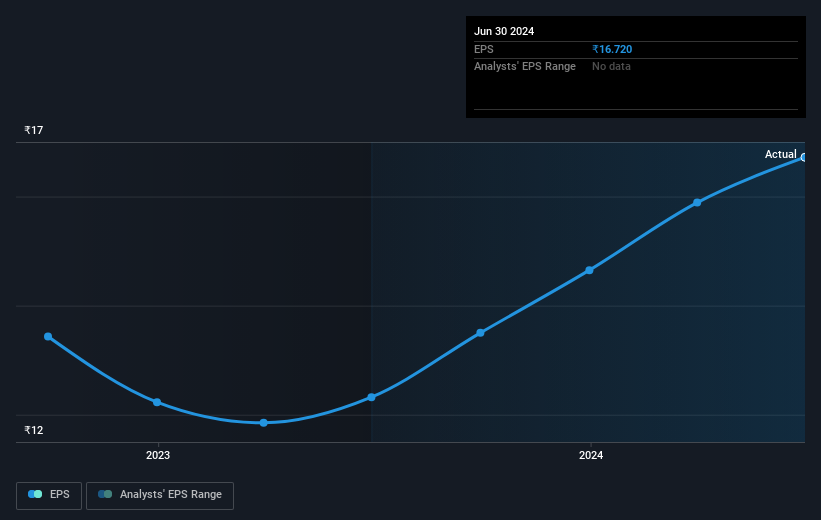Click the ₹17 y-axis label
This screenshot has width=821, height=520.
pos(34,130)
